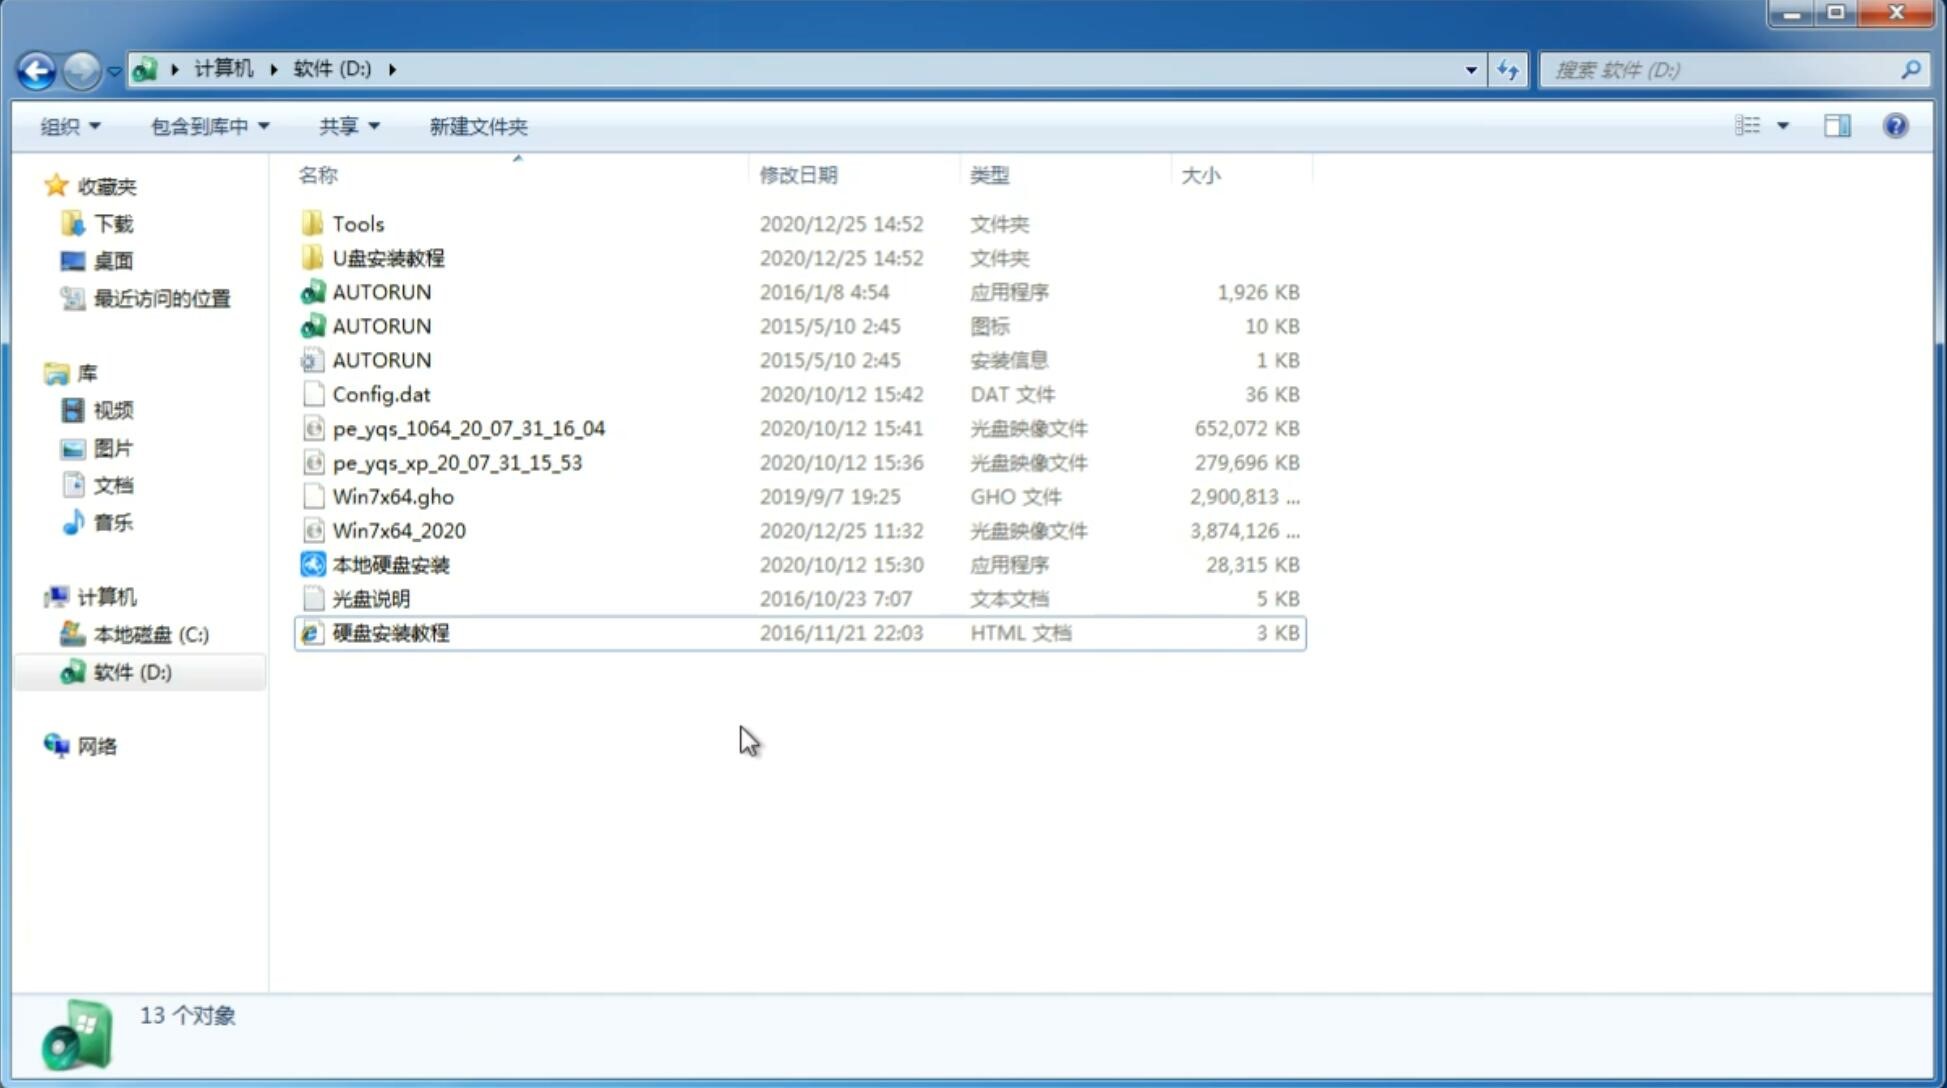Viewport: 1947px width, 1088px height.
Task: Open pe_yqs_1064 disc image file
Action: tap(468, 428)
